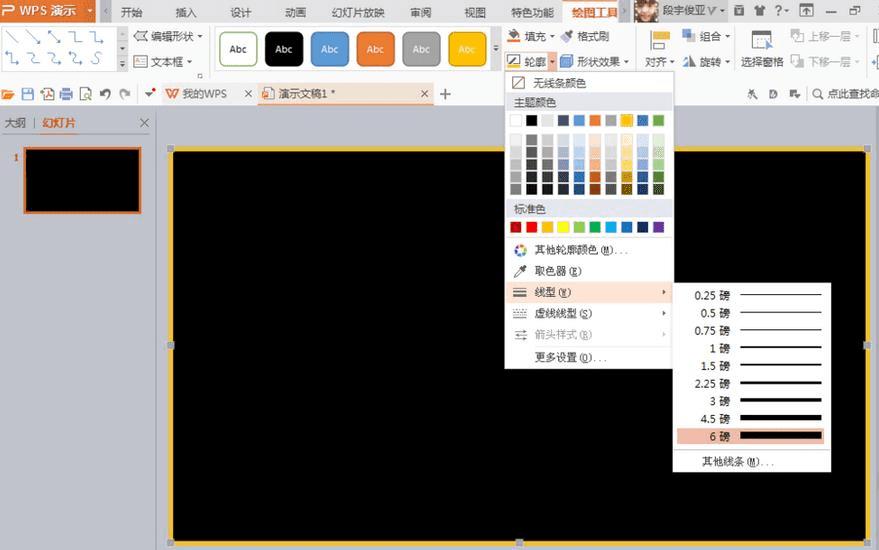Set line weight to 1.5 磅
Viewport: 879px width, 550px height.
tap(751, 366)
